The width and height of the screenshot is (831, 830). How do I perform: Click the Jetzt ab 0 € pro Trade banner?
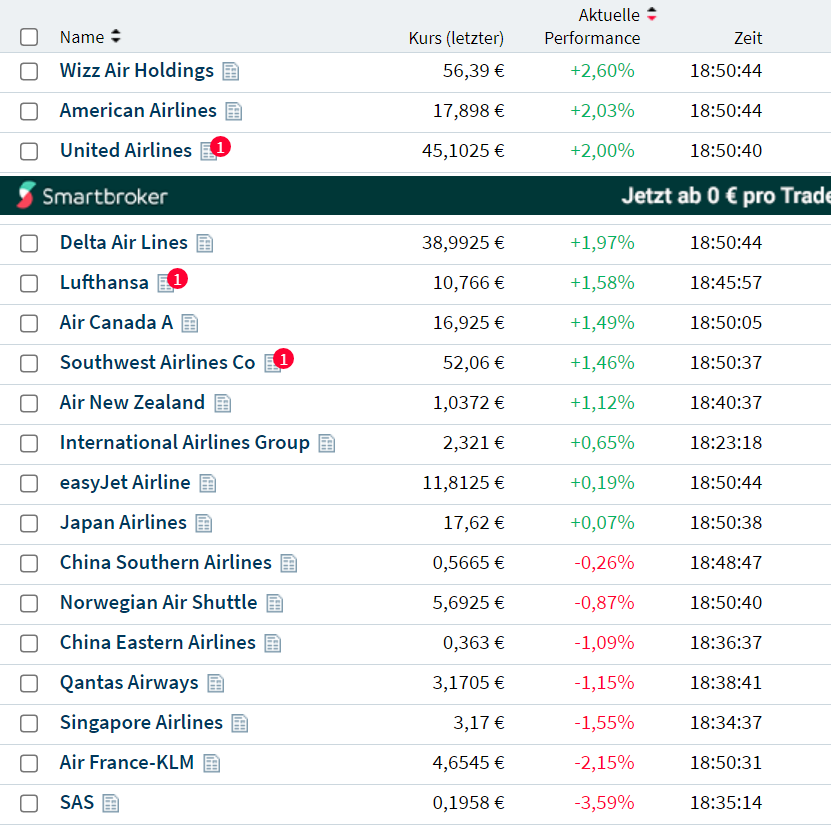pyautogui.click(x=725, y=196)
